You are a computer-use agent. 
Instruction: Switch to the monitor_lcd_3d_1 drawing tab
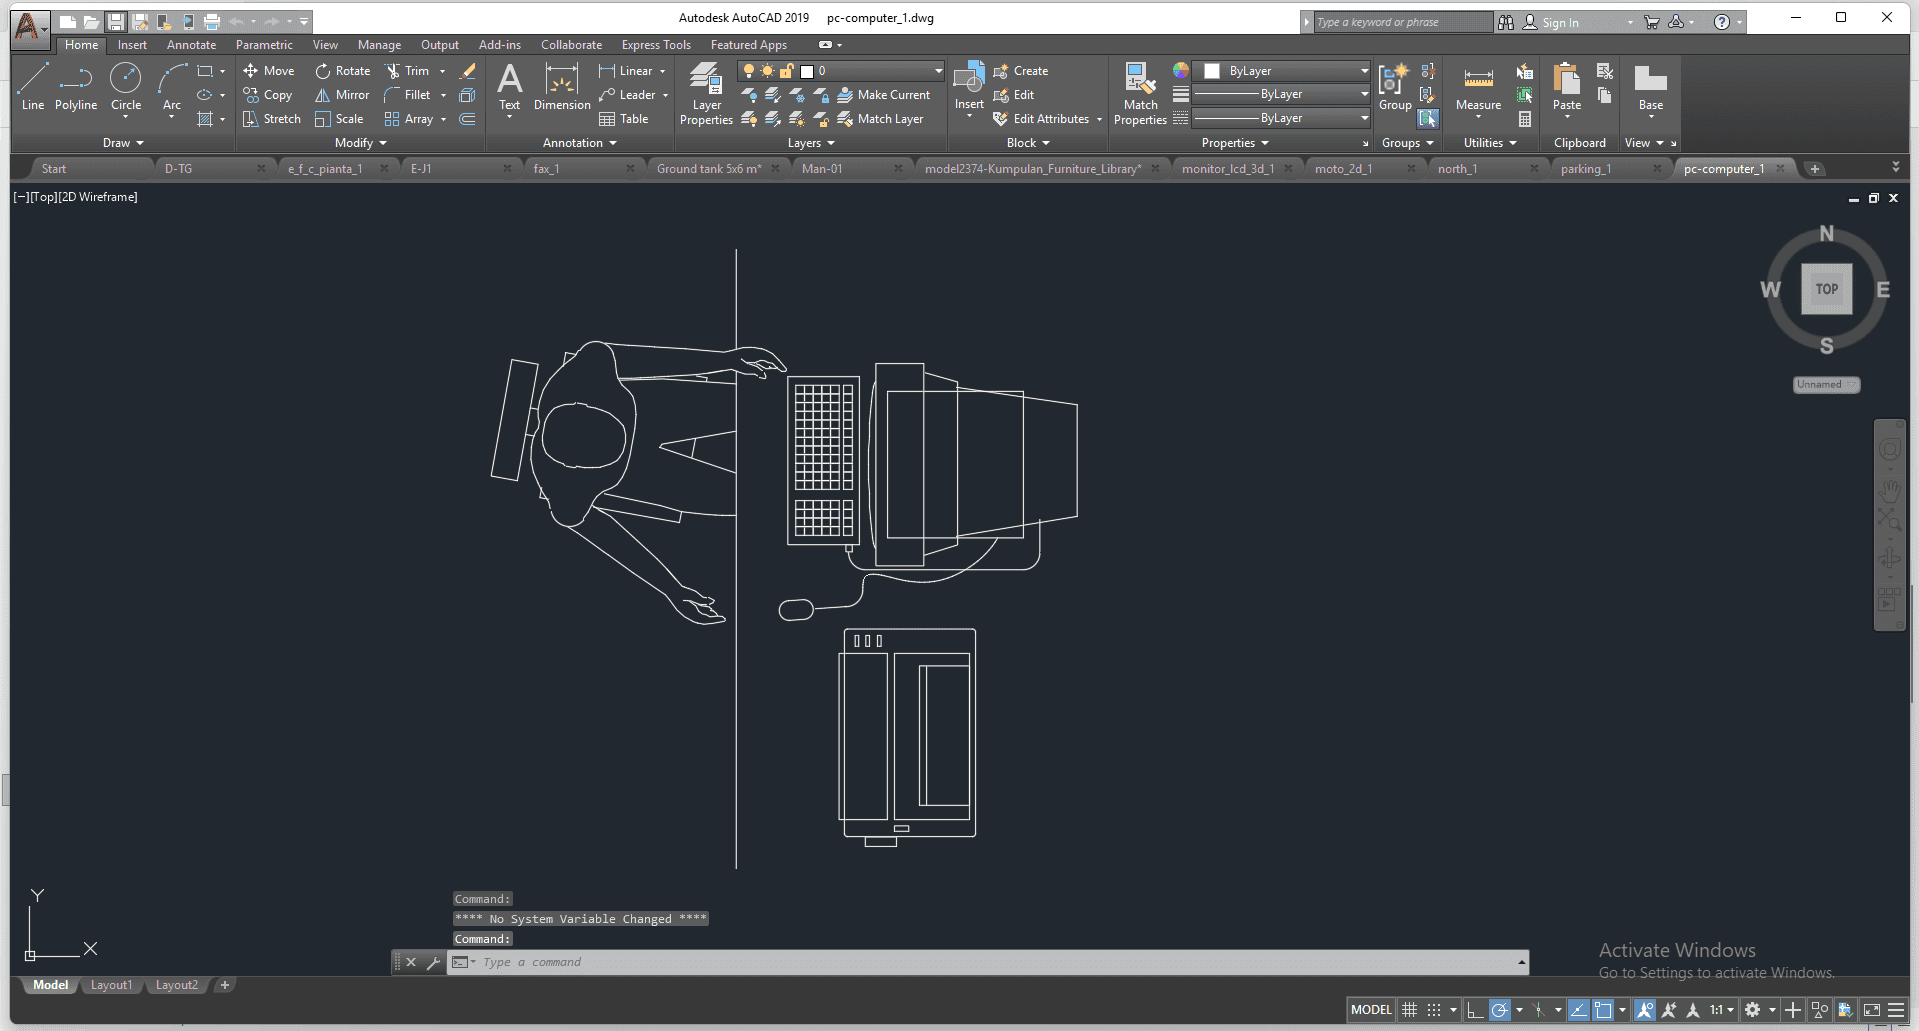coord(1227,169)
